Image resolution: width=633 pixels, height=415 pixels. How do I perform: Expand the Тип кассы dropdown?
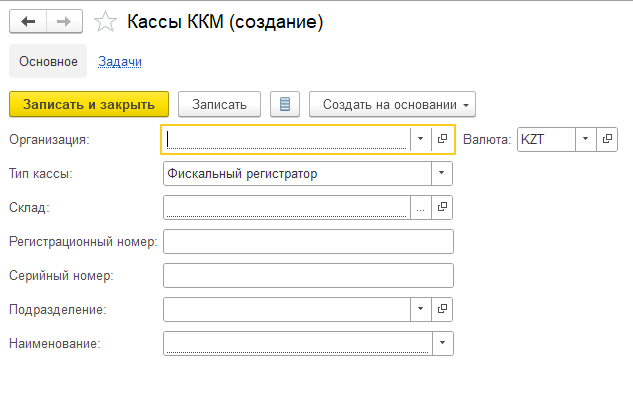(x=442, y=173)
